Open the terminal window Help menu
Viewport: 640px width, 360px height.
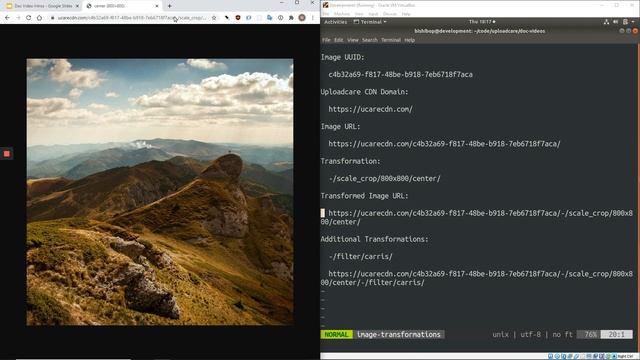pyautogui.click(x=409, y=40)
